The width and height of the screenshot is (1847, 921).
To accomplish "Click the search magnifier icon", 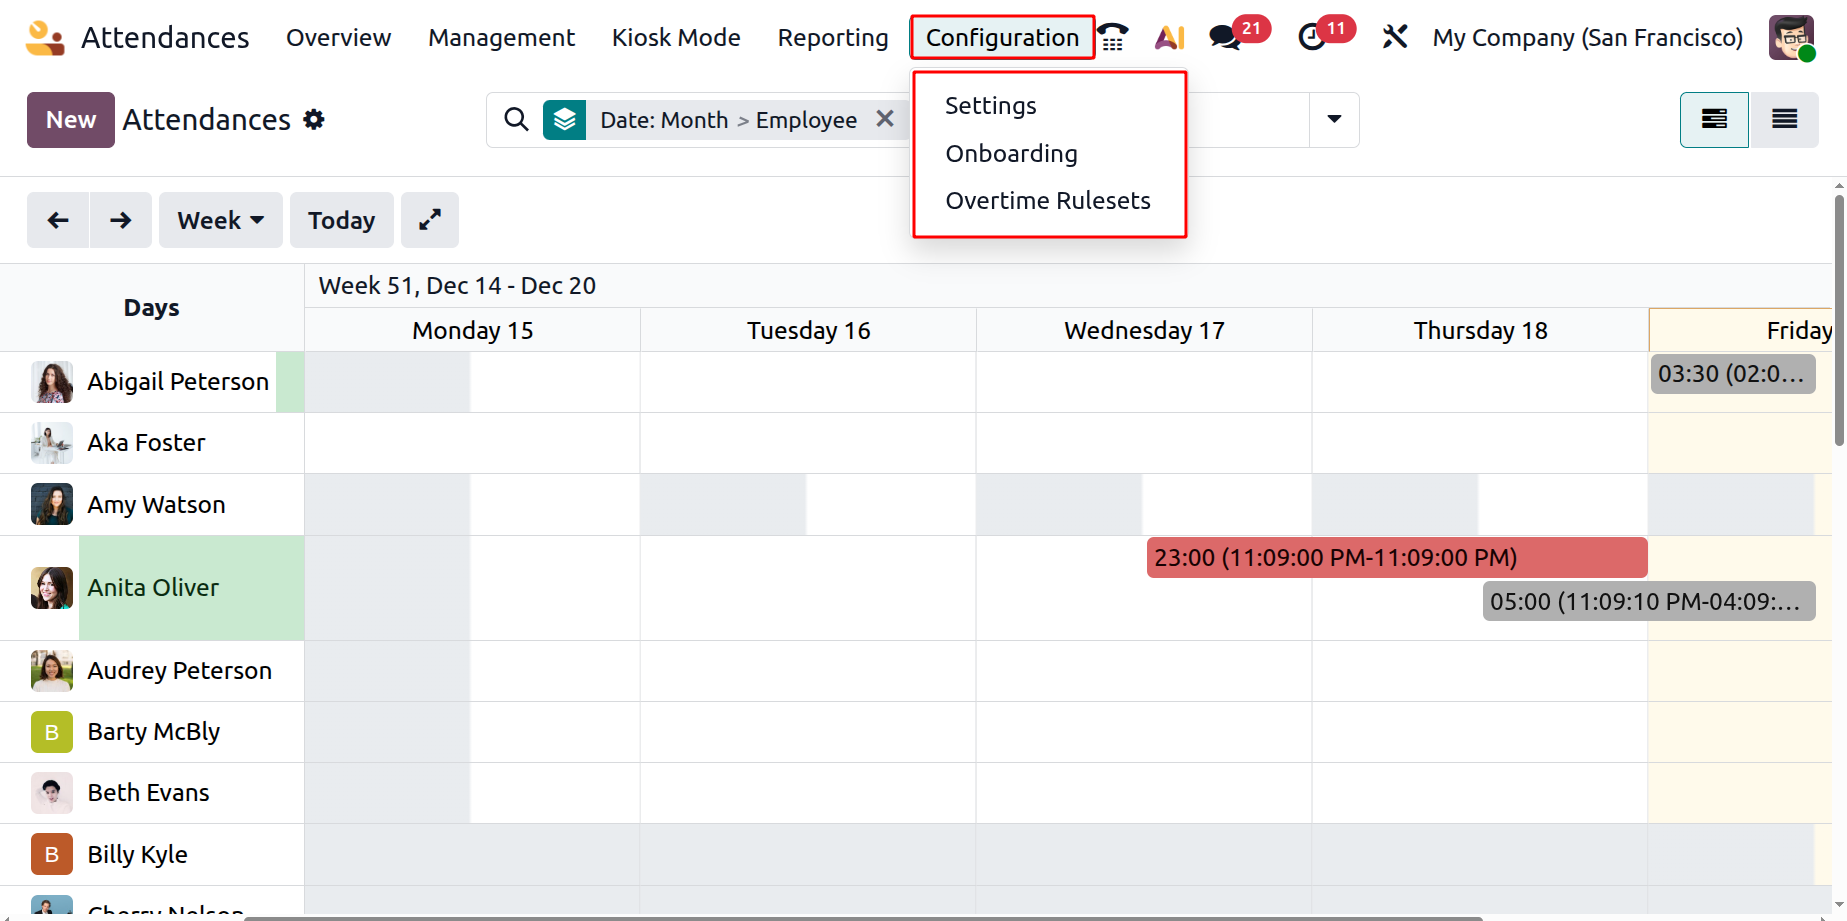I will 516,120.
